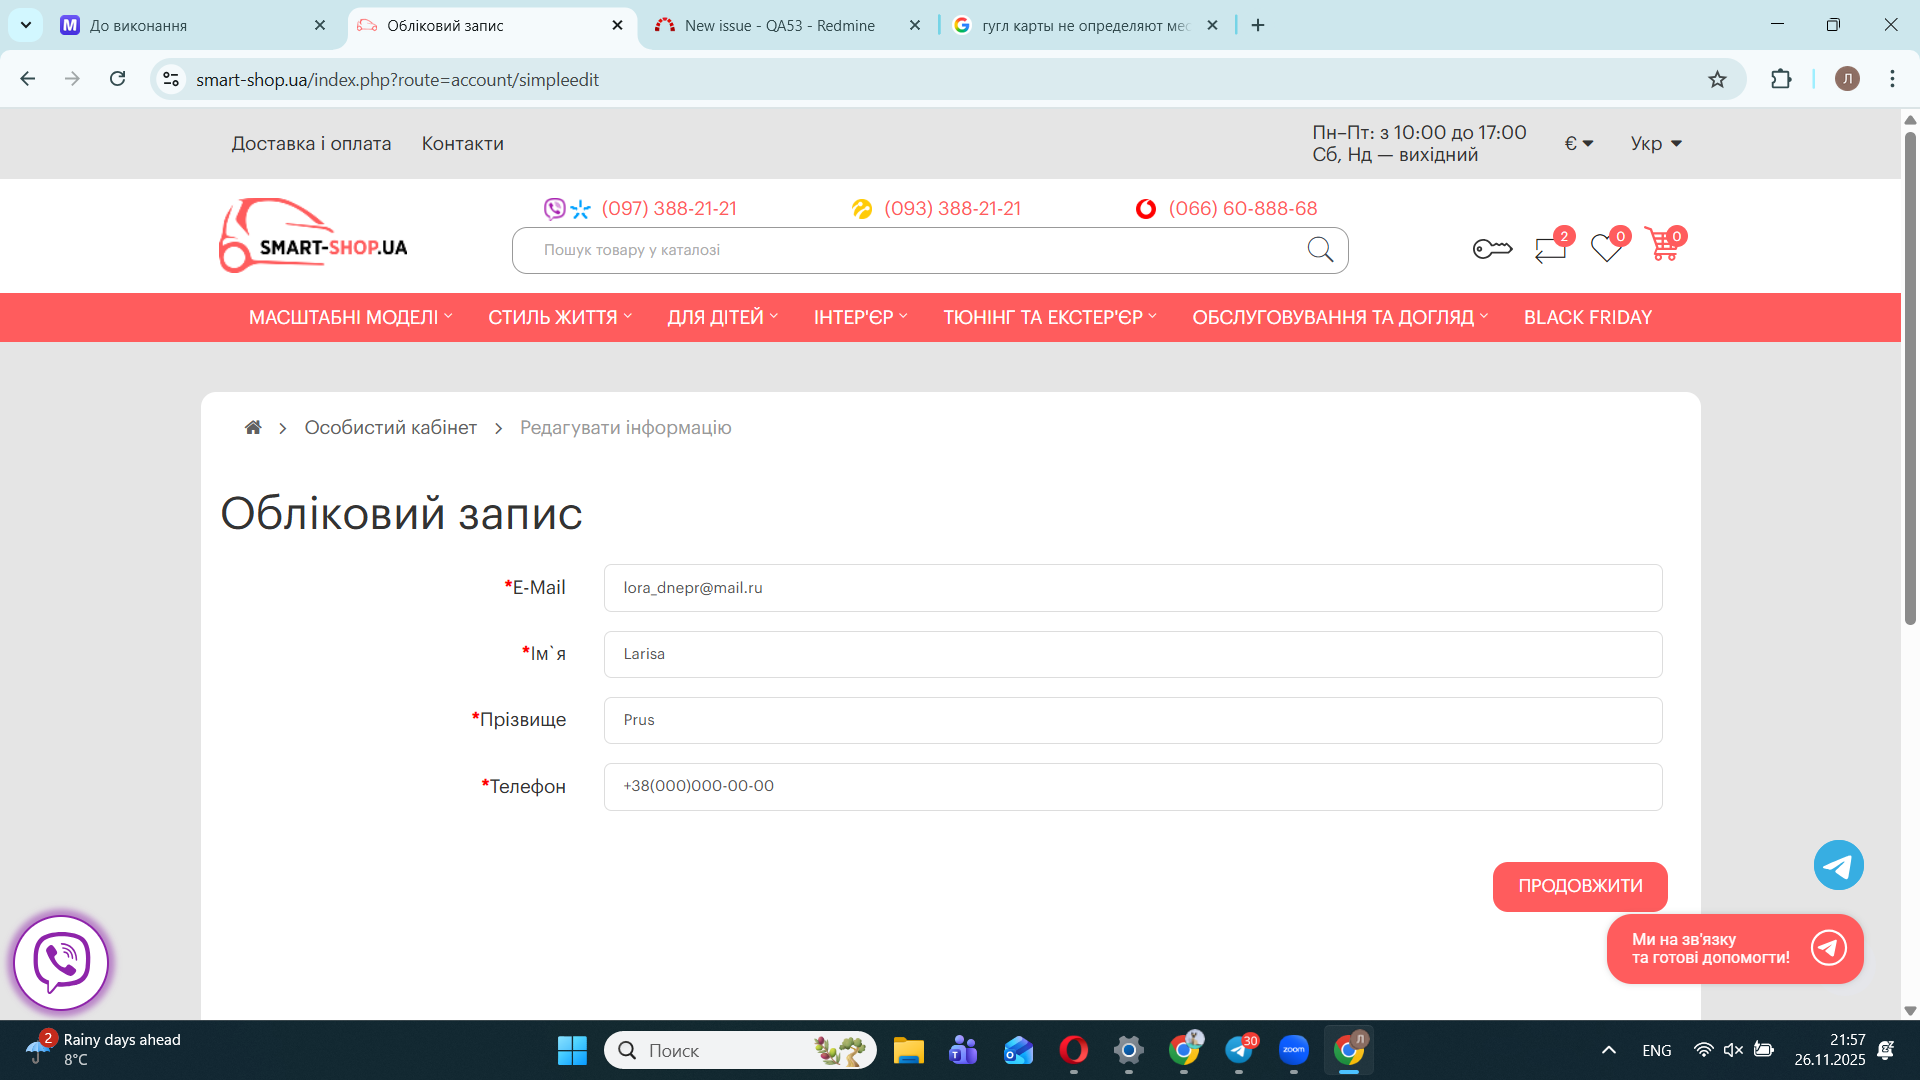Bookmark this page with star icon

(1717, 79)
